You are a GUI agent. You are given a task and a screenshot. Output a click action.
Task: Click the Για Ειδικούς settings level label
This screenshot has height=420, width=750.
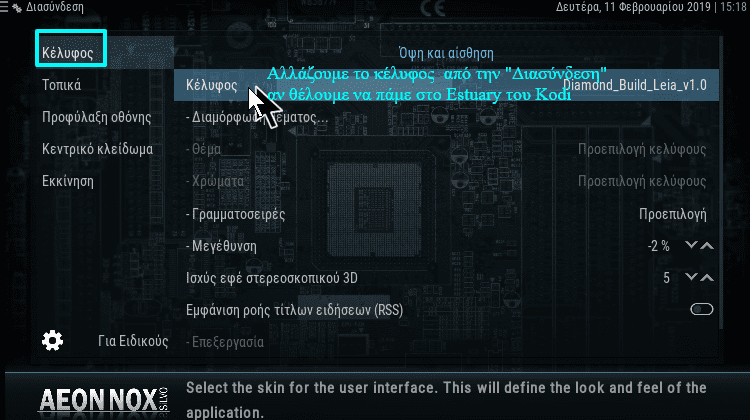point(133,341)
